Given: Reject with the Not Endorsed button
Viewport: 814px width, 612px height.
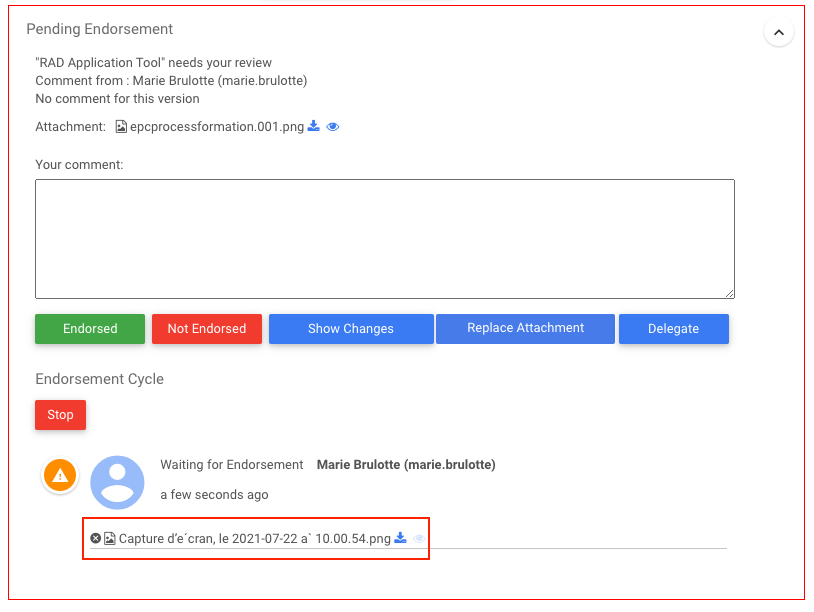Looking at the screenshot, I should coord(206,328).
